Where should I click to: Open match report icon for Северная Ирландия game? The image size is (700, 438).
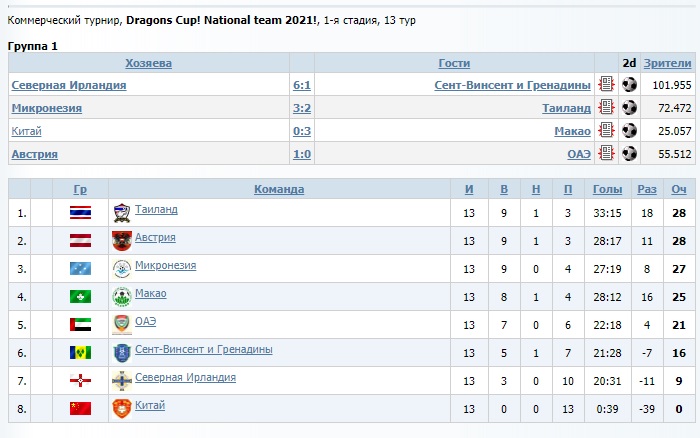pos(606,85)
